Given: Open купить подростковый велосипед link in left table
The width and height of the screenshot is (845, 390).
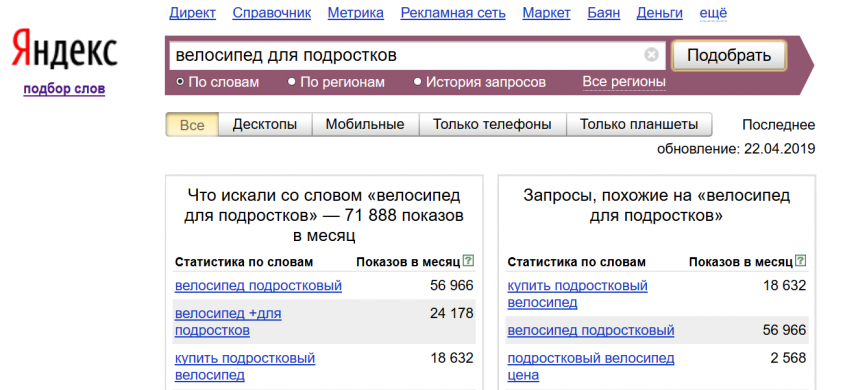Looking at the screenshot, I should pos(245,366).
